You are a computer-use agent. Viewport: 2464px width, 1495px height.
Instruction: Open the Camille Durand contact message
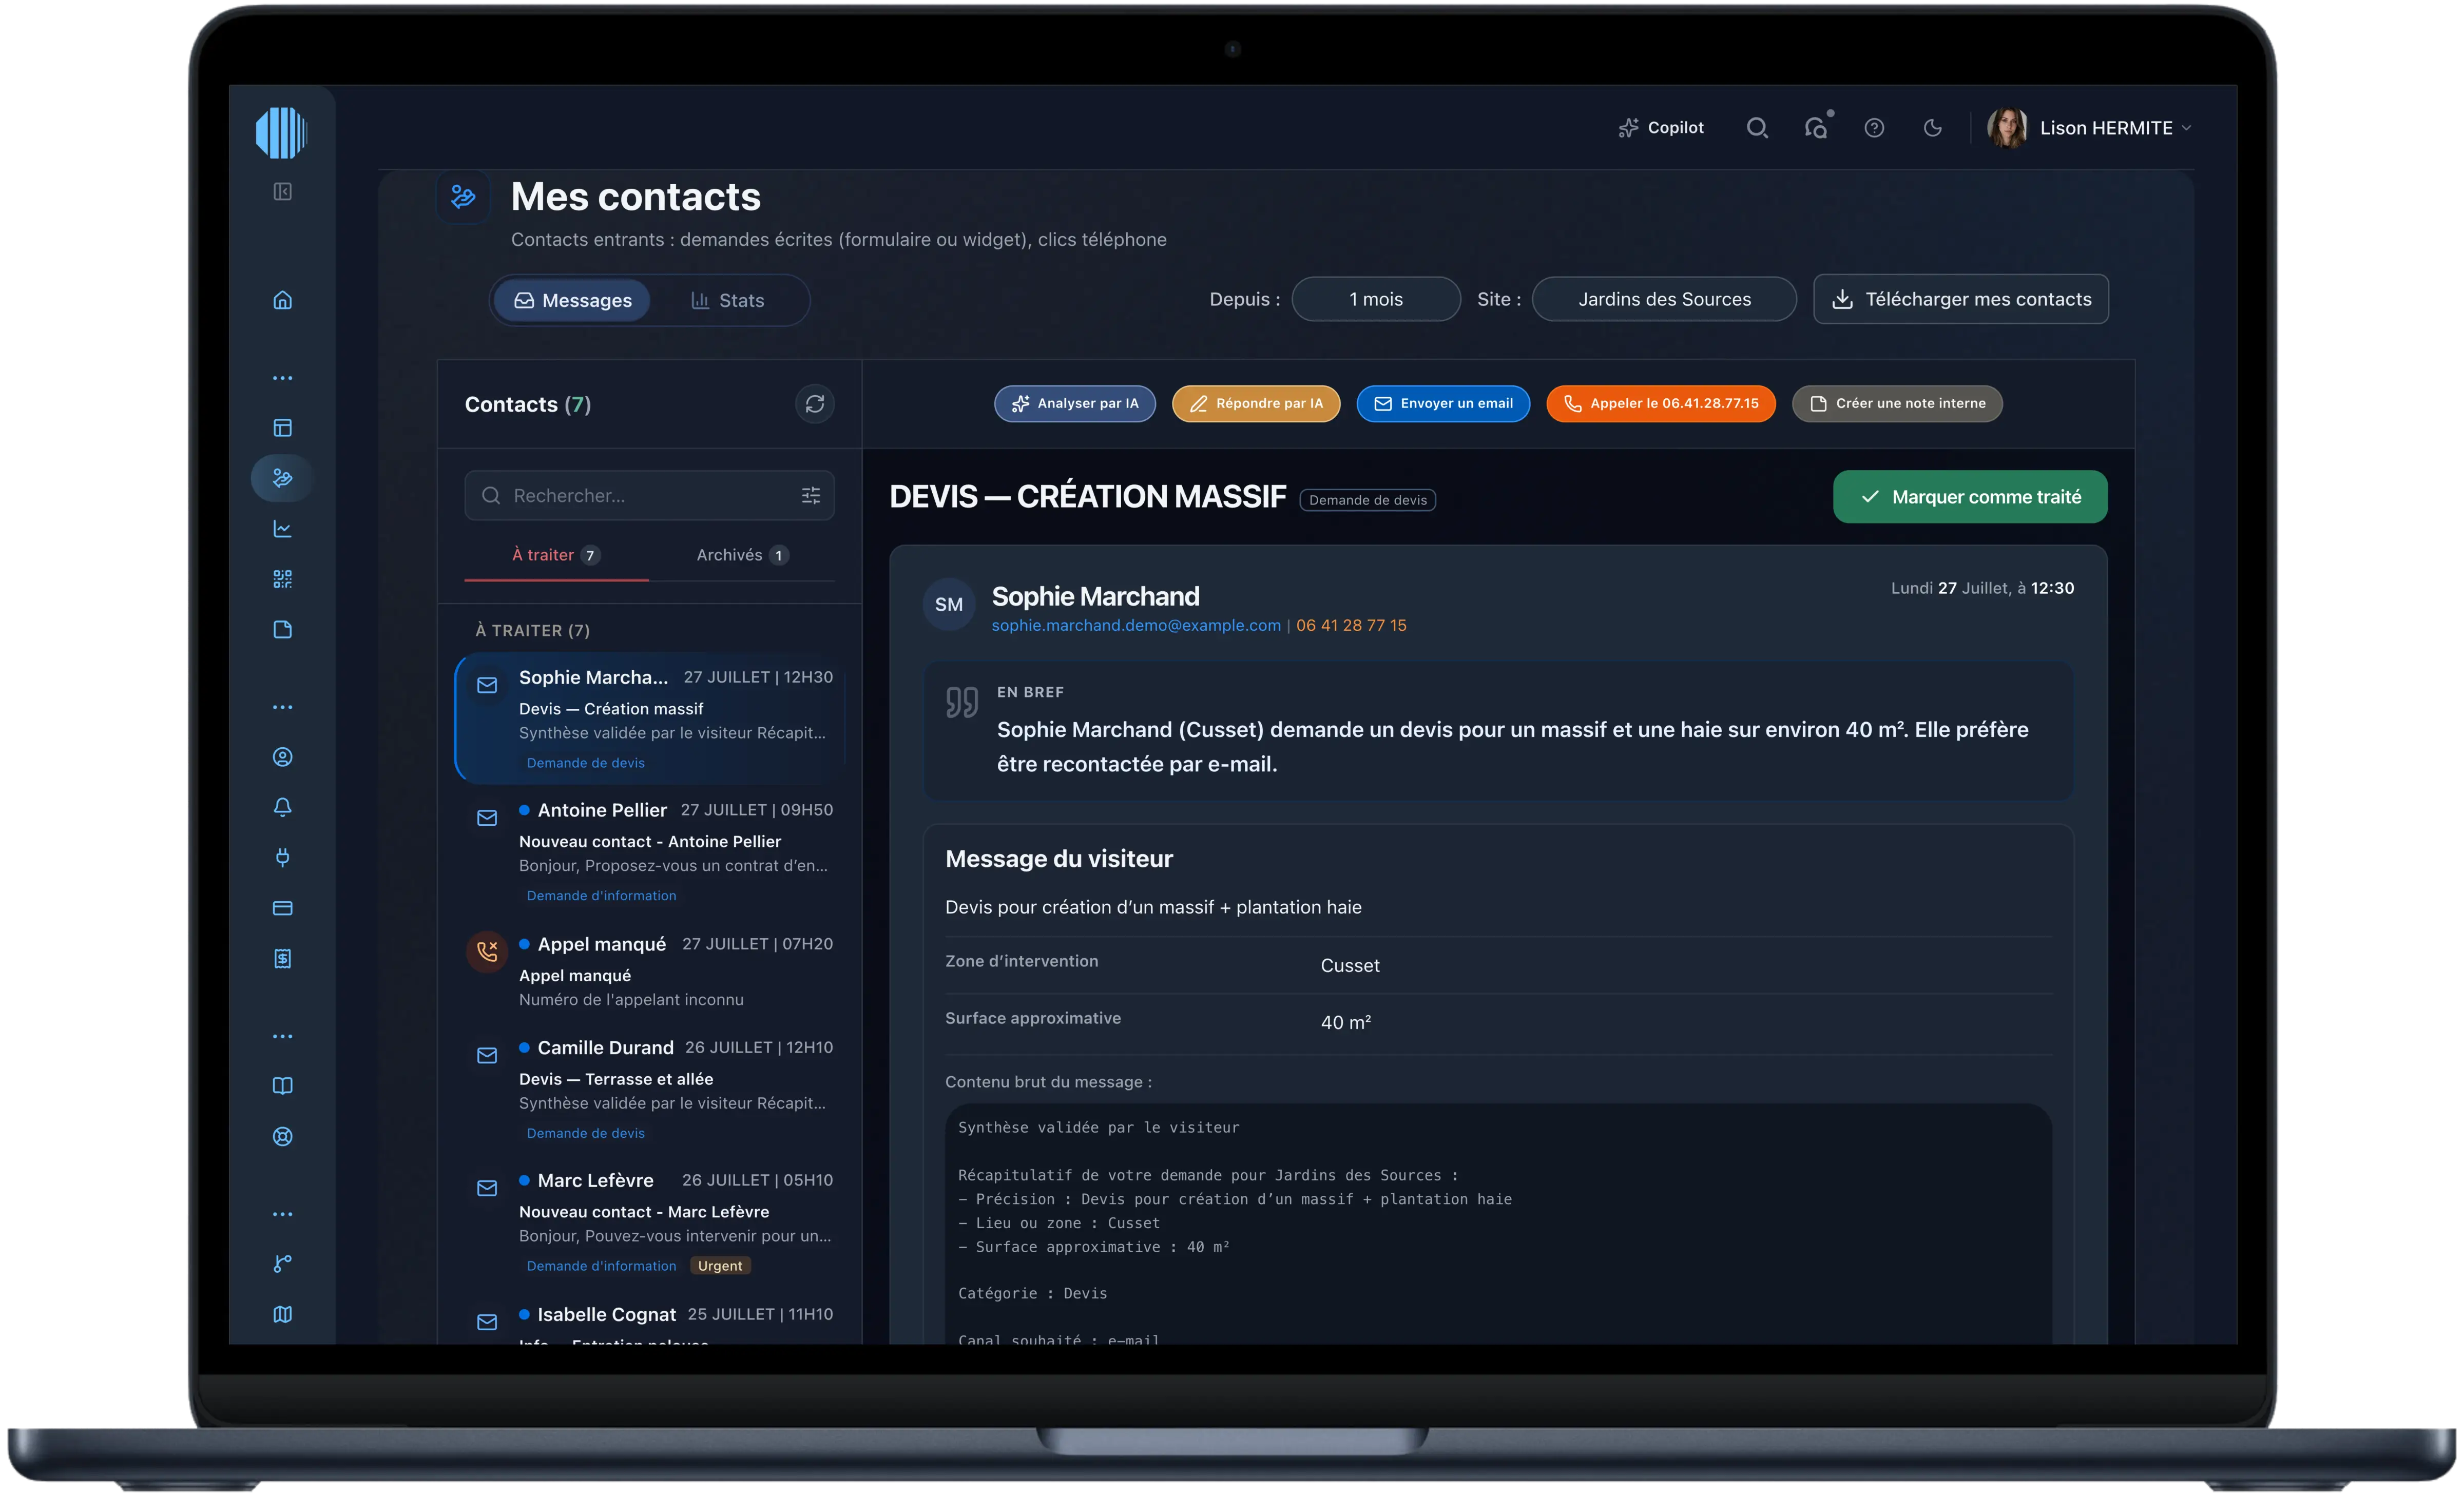coord(650,1089)
